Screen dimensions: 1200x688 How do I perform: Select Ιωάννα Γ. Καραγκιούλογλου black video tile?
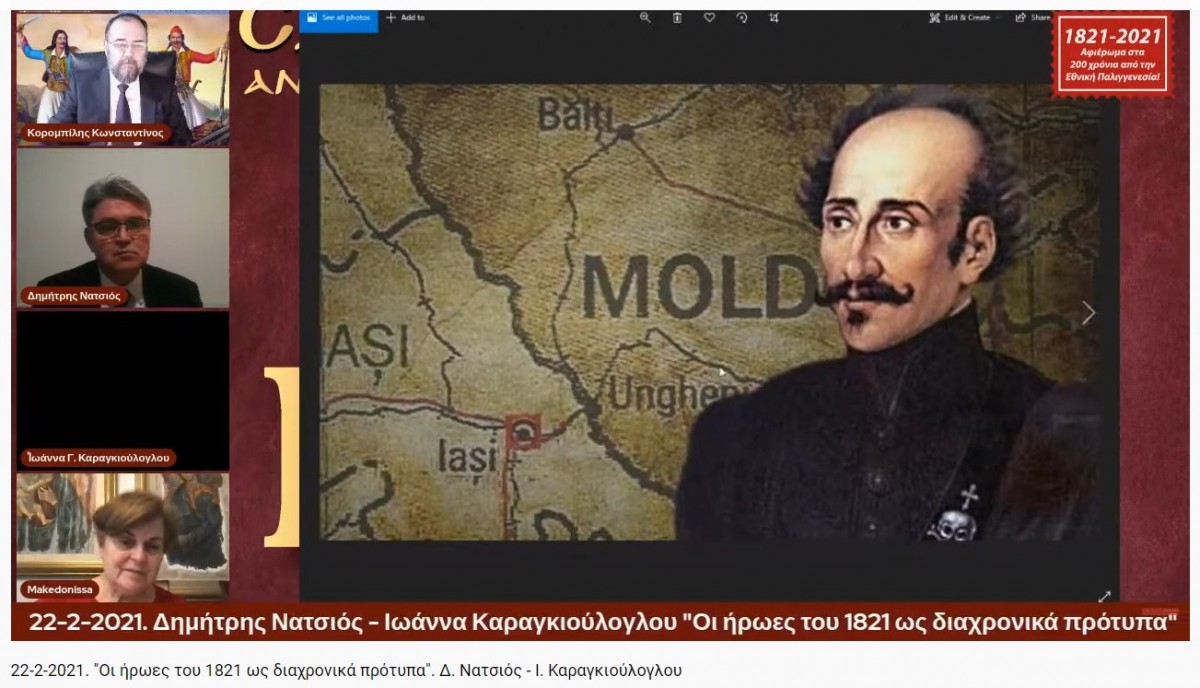click(123, 390)
